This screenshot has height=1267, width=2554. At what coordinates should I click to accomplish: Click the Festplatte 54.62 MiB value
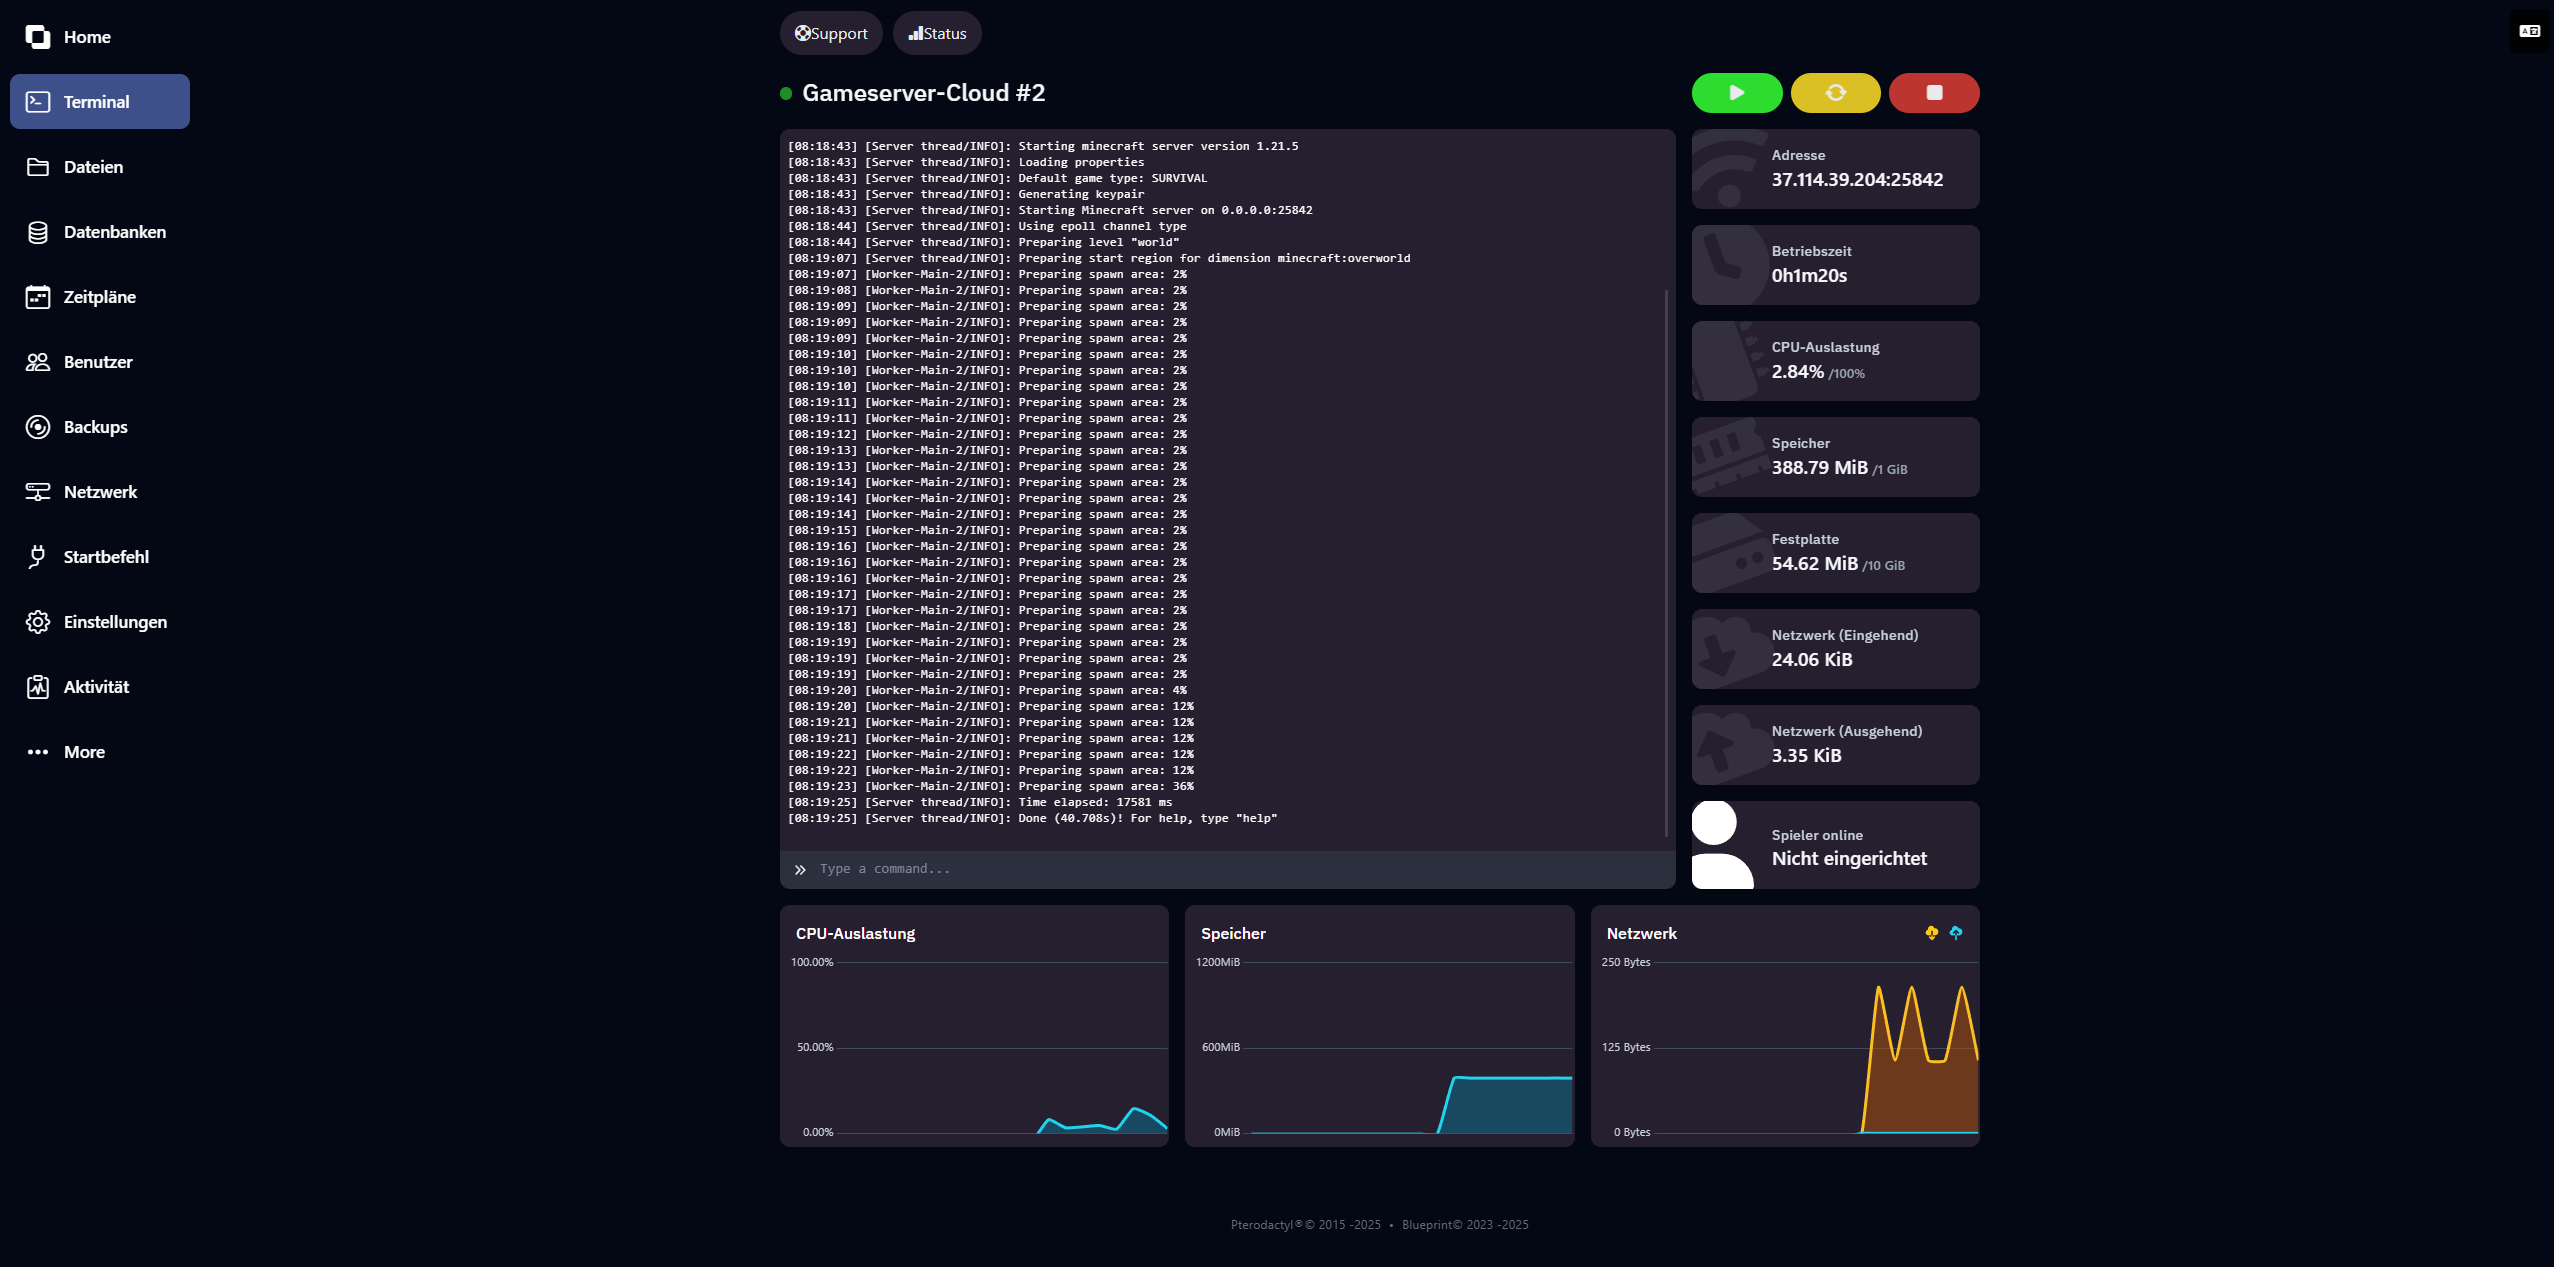pyautogui.click(x=1814, y=564)
